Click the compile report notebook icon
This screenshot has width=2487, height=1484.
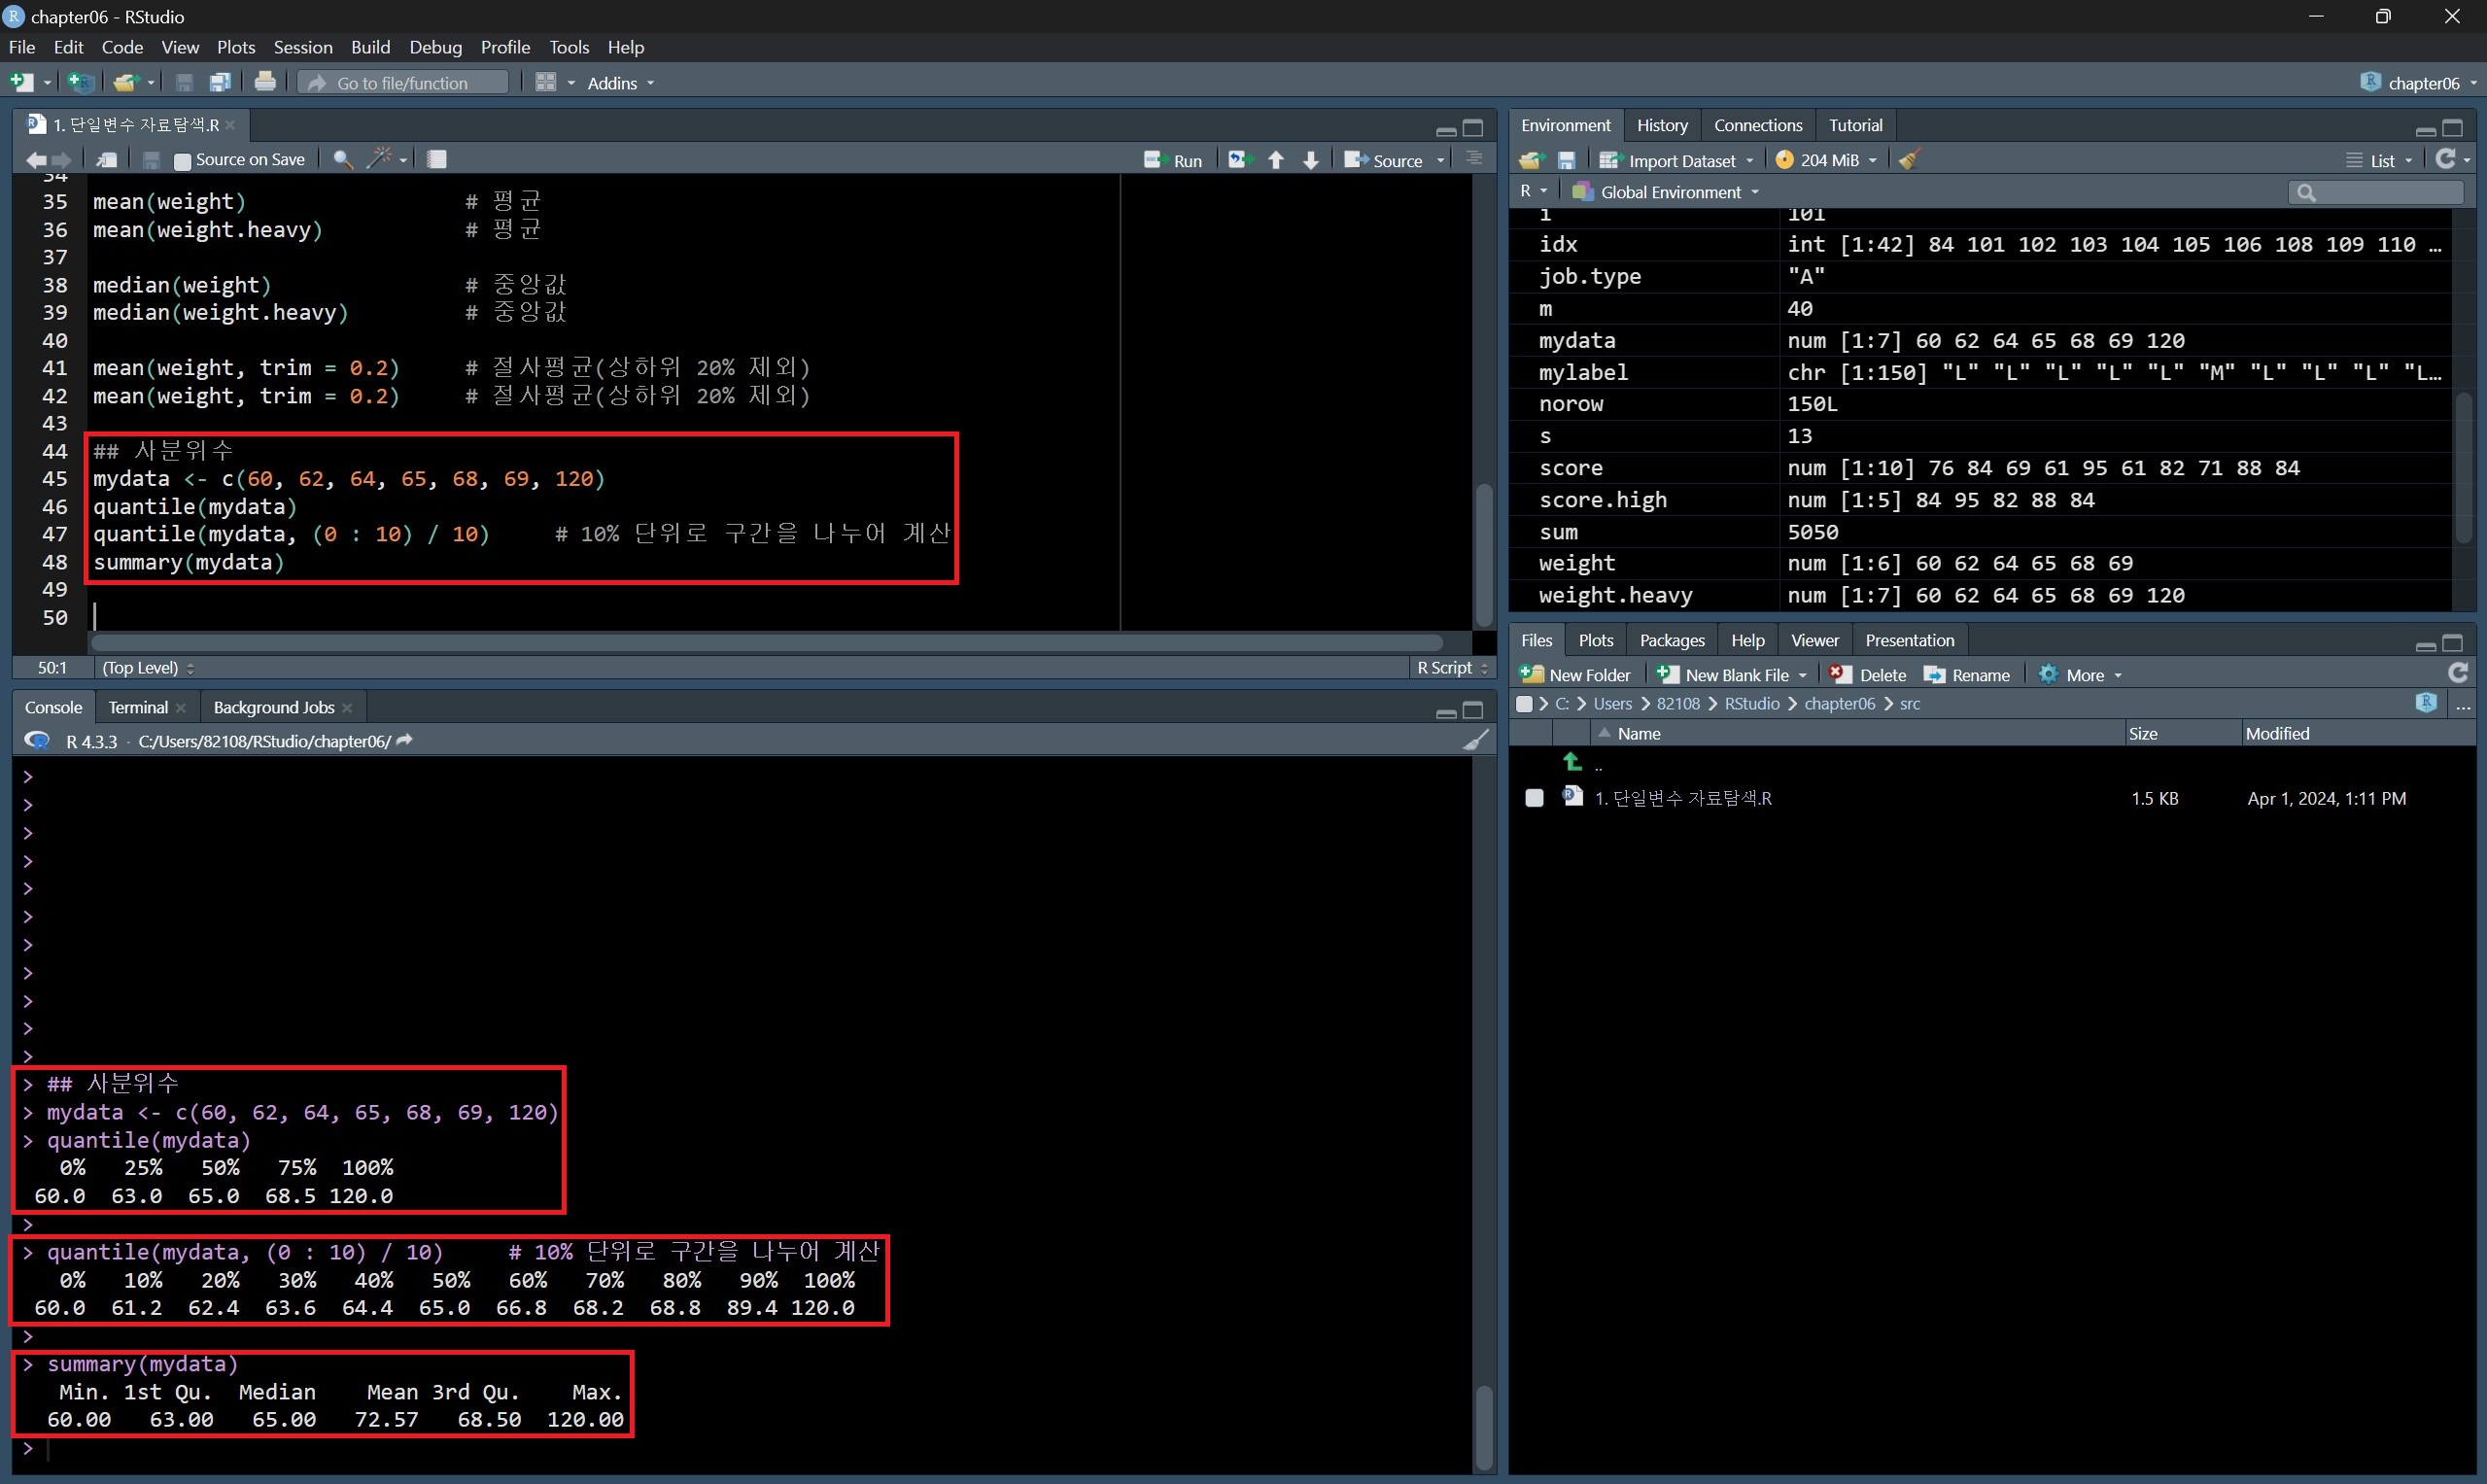tap(437, 159)
